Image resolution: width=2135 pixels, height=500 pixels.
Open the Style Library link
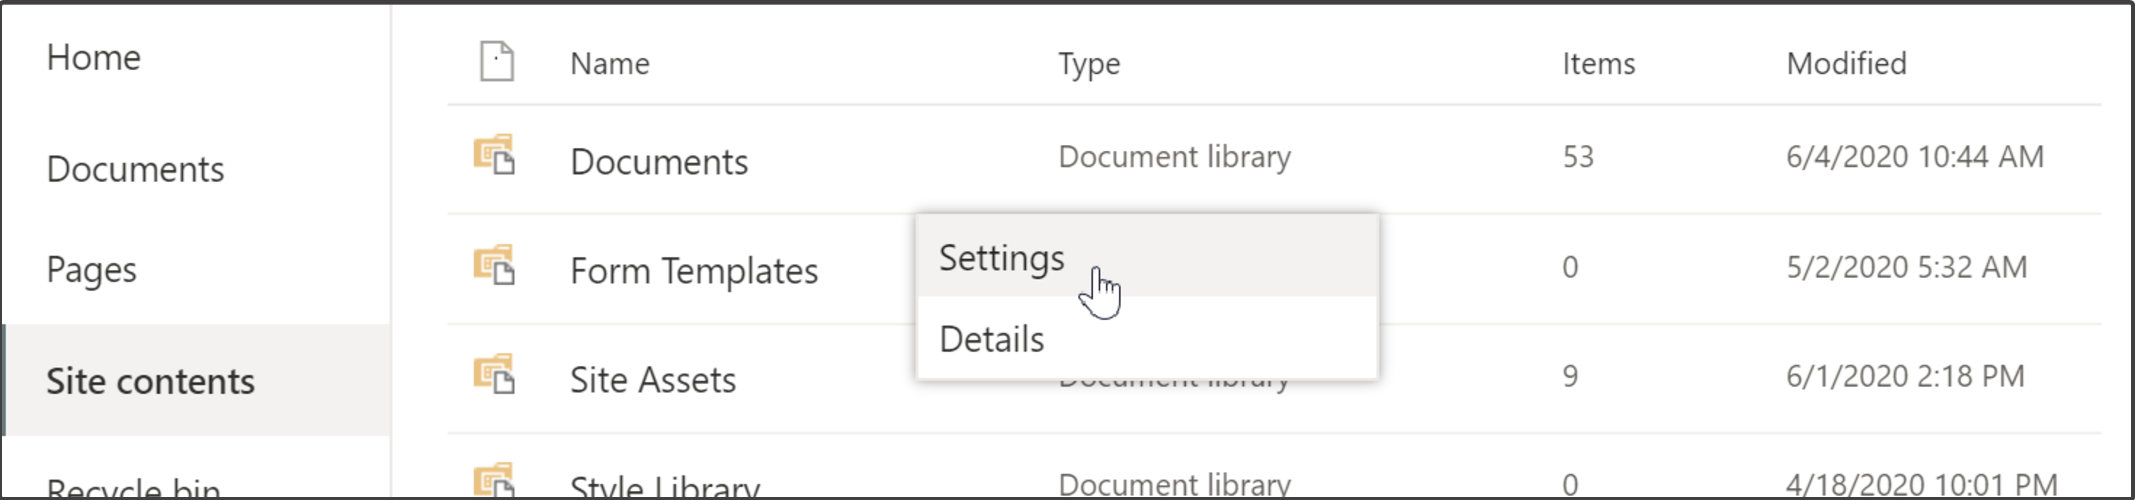pyautogui.click(x=665, y=486)
